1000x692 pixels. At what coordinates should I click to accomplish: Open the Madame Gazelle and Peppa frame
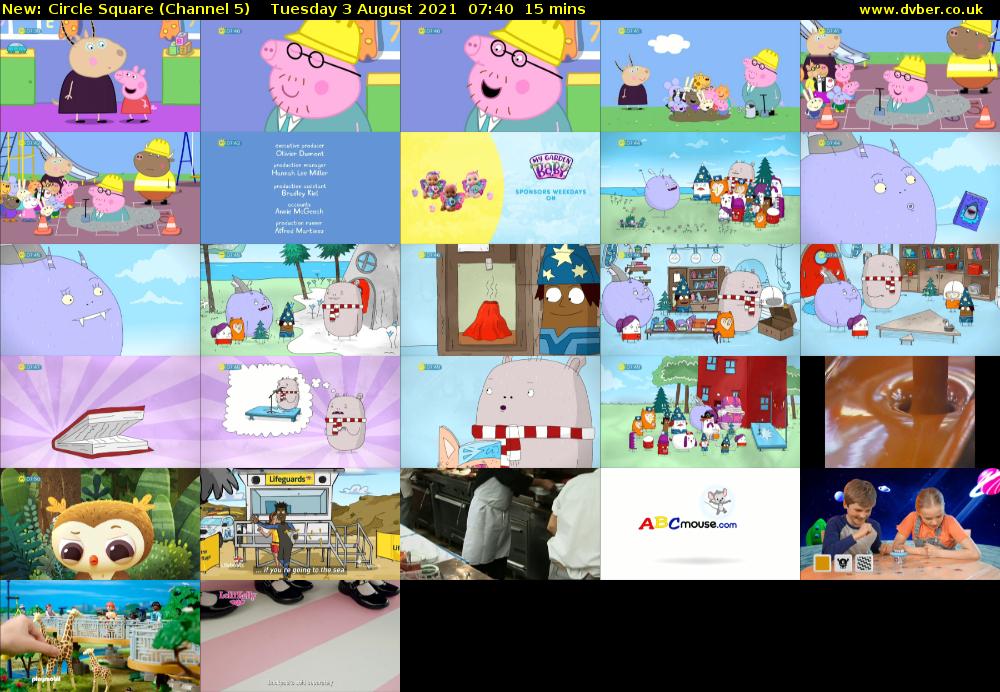point(100,76)
